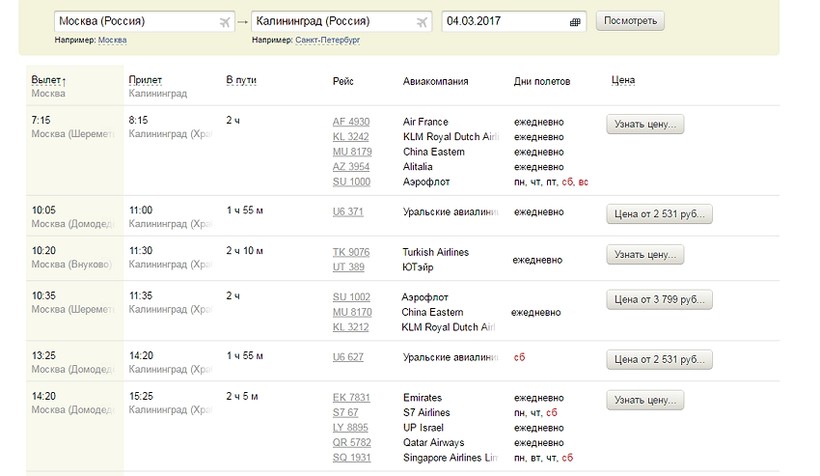Click Узнать цену for the 7:15 flight
820x476 pixels.
pyautogui.click(x=645, y=124)
